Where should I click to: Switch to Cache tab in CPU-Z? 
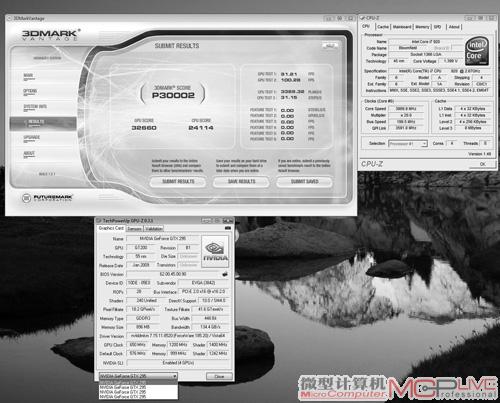coord(383,27)
